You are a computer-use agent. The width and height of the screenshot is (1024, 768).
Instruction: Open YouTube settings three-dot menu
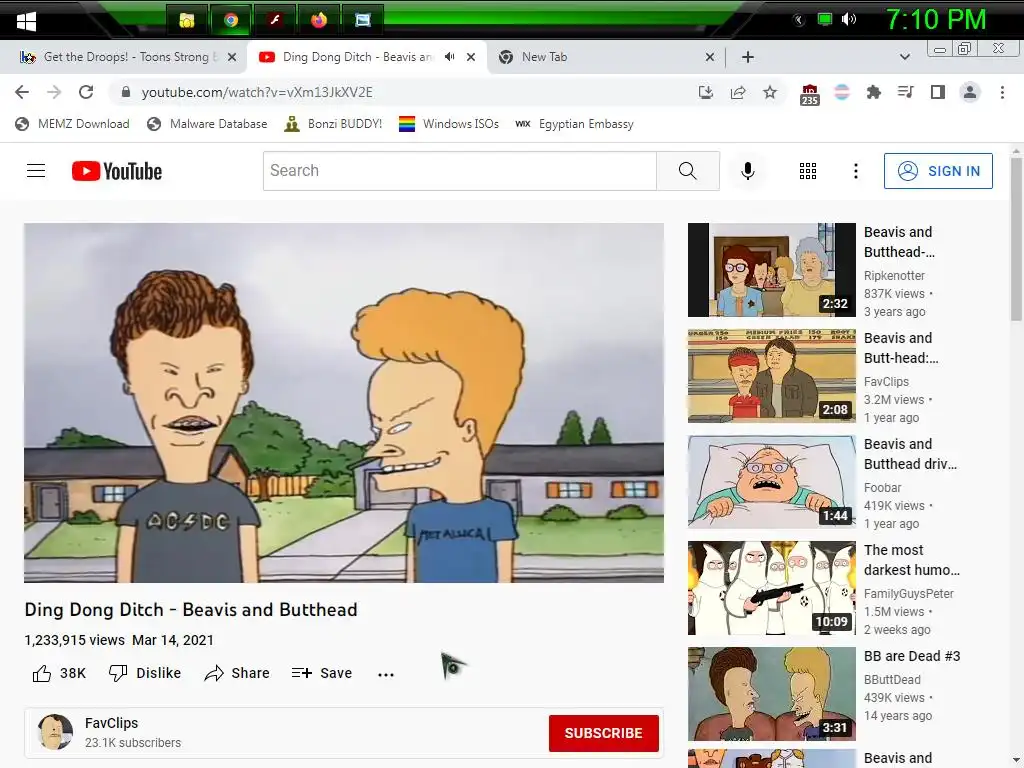(x=856, y=171)
